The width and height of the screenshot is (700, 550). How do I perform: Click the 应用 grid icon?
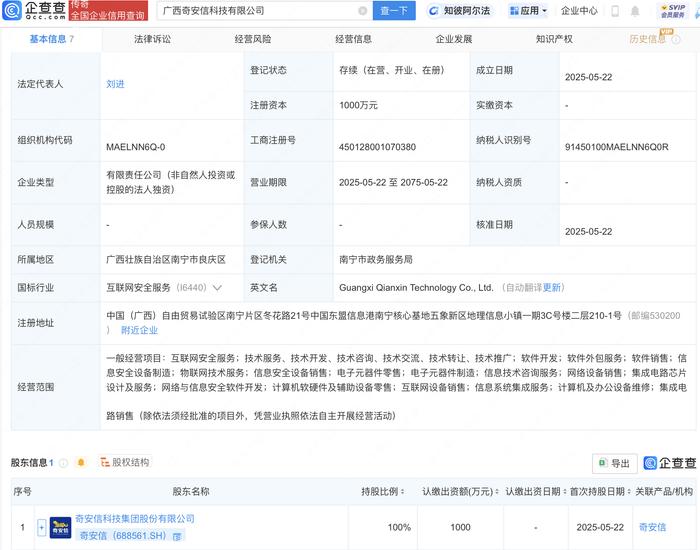click(x=514, y=11)
